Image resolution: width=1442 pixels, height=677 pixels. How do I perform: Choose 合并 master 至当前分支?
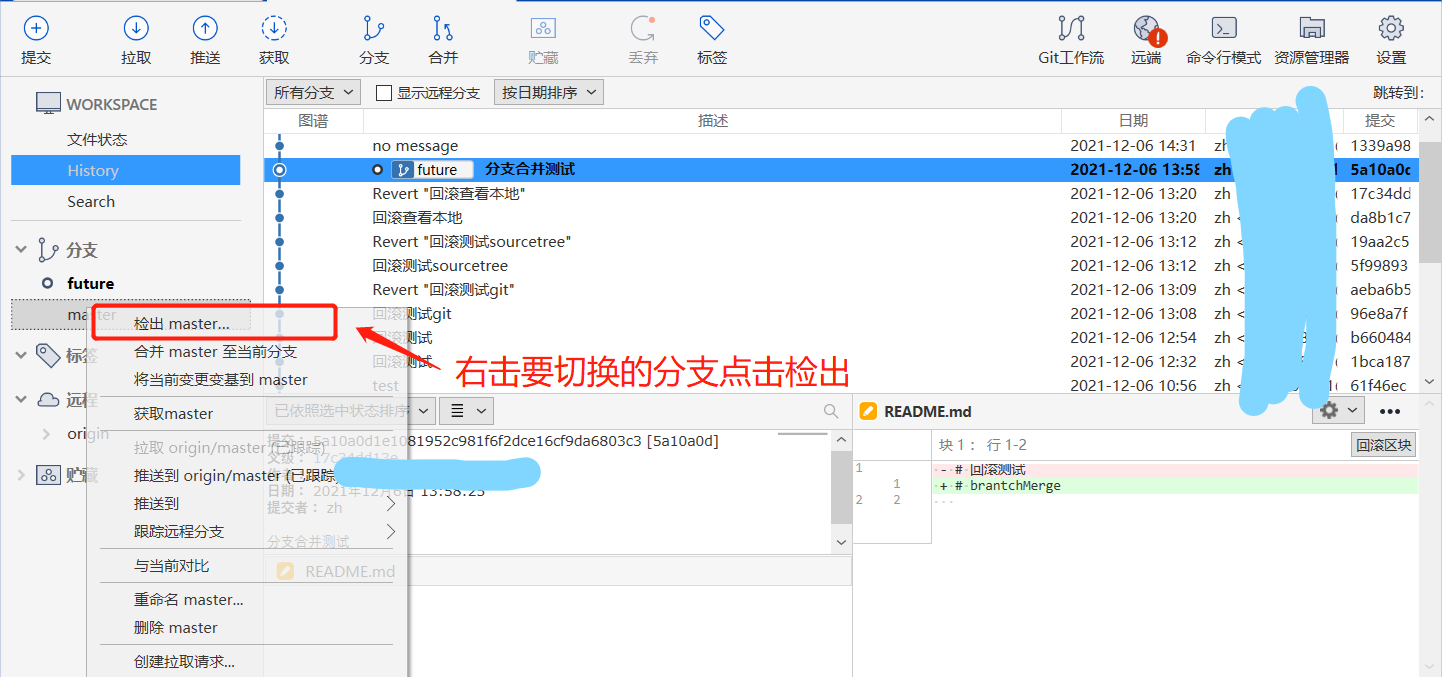pos(215,352)
